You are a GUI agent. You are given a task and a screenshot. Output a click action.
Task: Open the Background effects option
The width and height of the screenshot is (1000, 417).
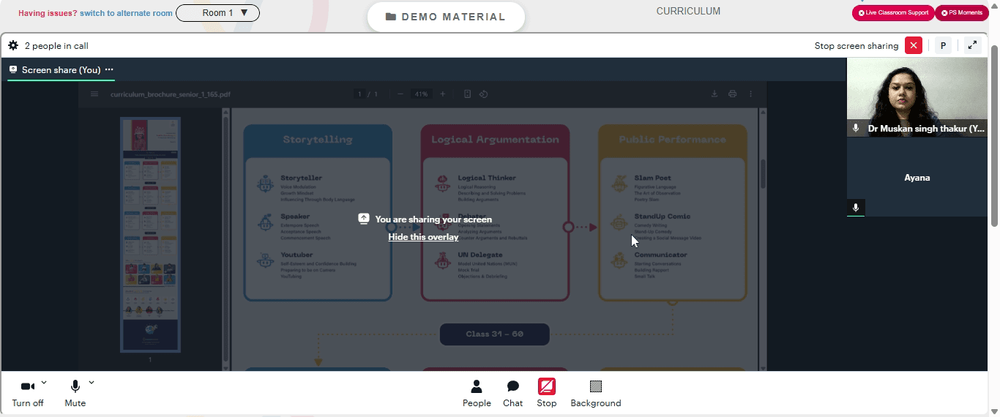coord(596,393)
